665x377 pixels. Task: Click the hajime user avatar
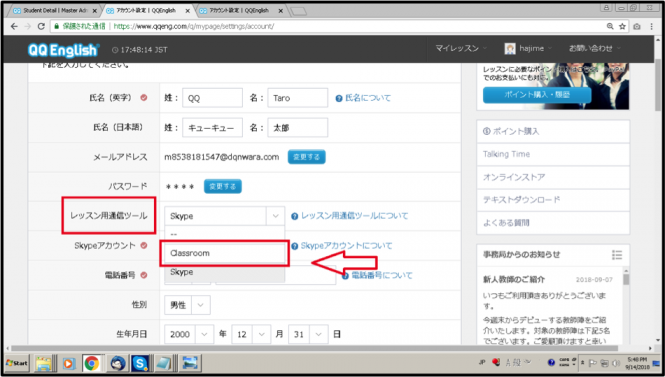click(x=510, y=49)
